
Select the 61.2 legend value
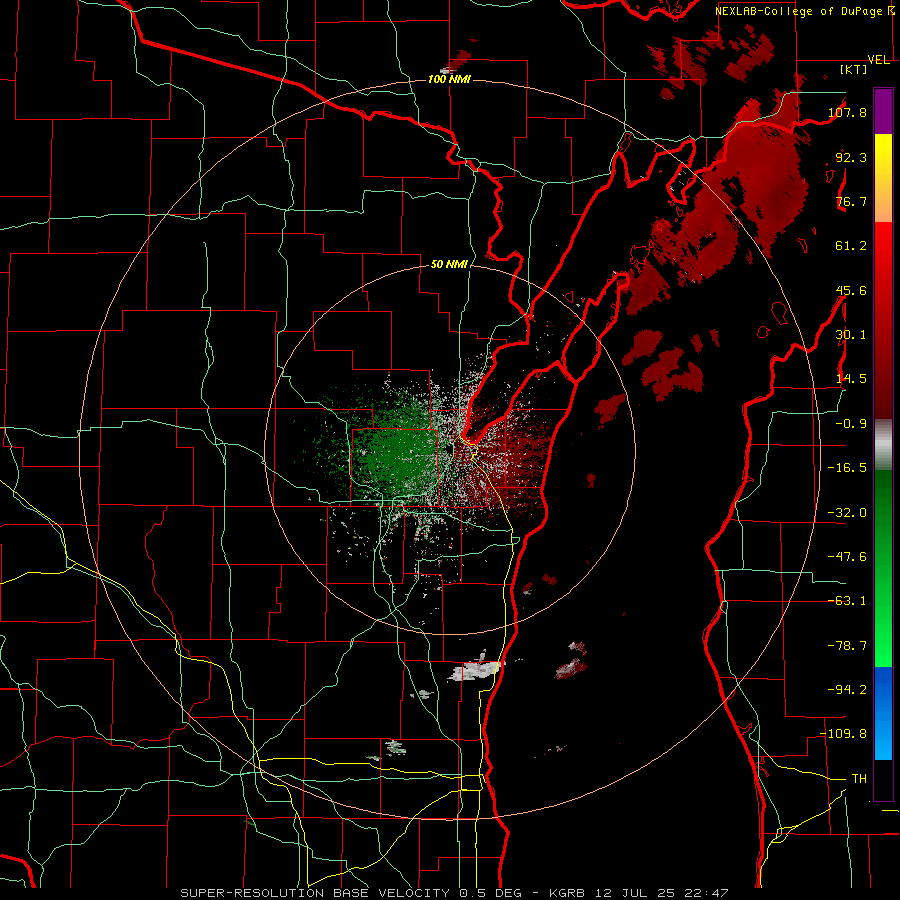(851, 246)
